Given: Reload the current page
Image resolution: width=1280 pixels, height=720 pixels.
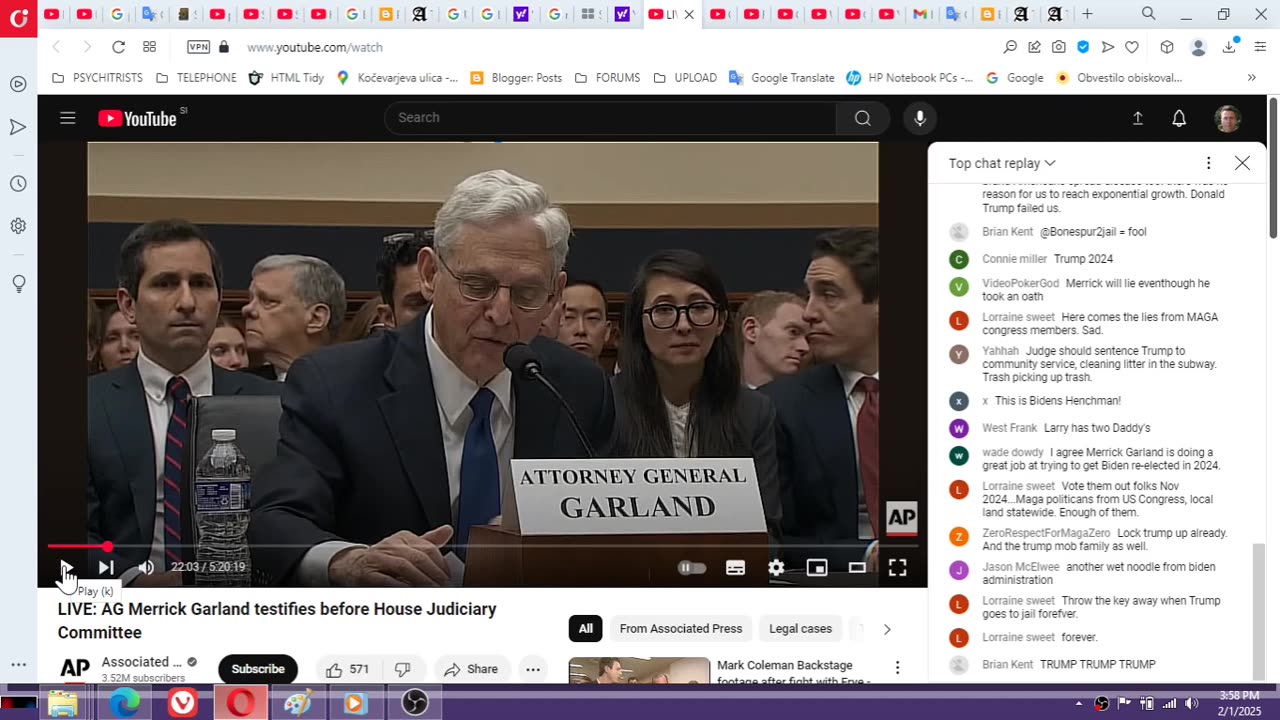Looking at the screenshot, I should tap(118, 47).
